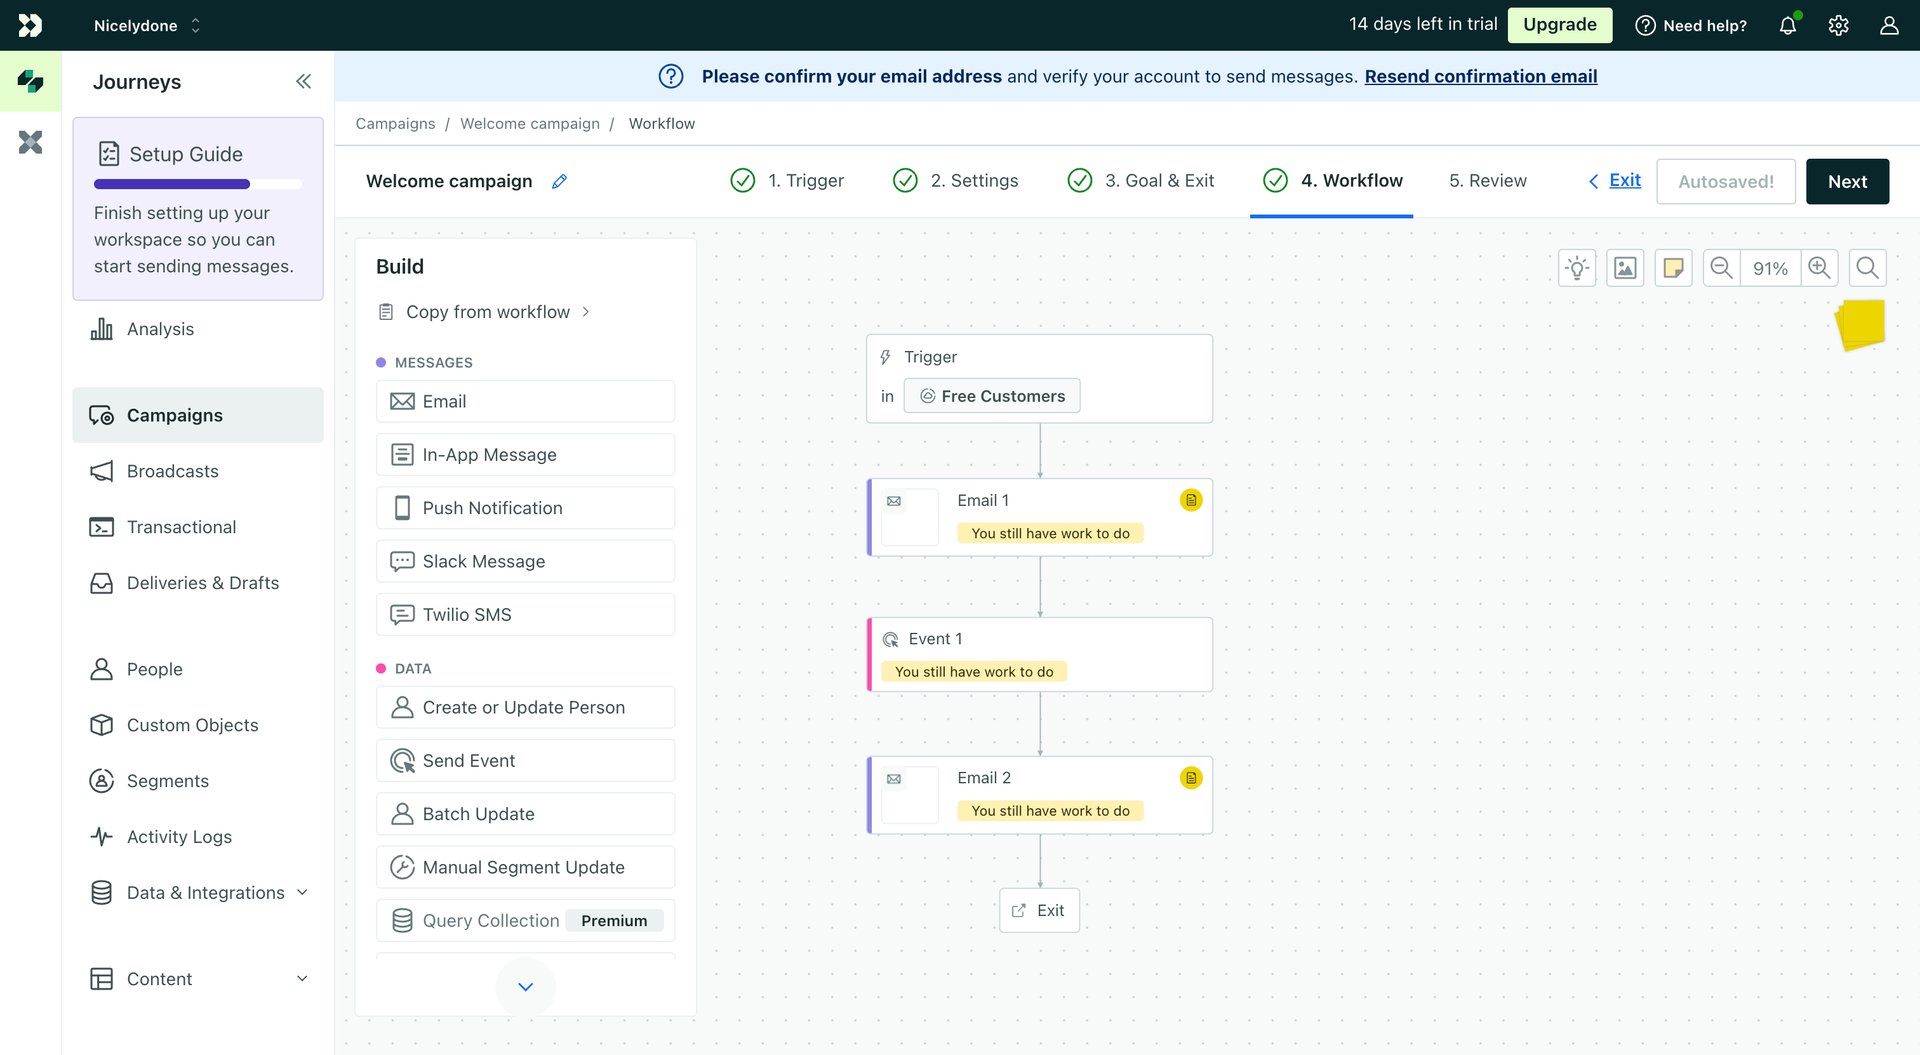
Task: Select the Slack Message action
Action: tap(525, 561)
